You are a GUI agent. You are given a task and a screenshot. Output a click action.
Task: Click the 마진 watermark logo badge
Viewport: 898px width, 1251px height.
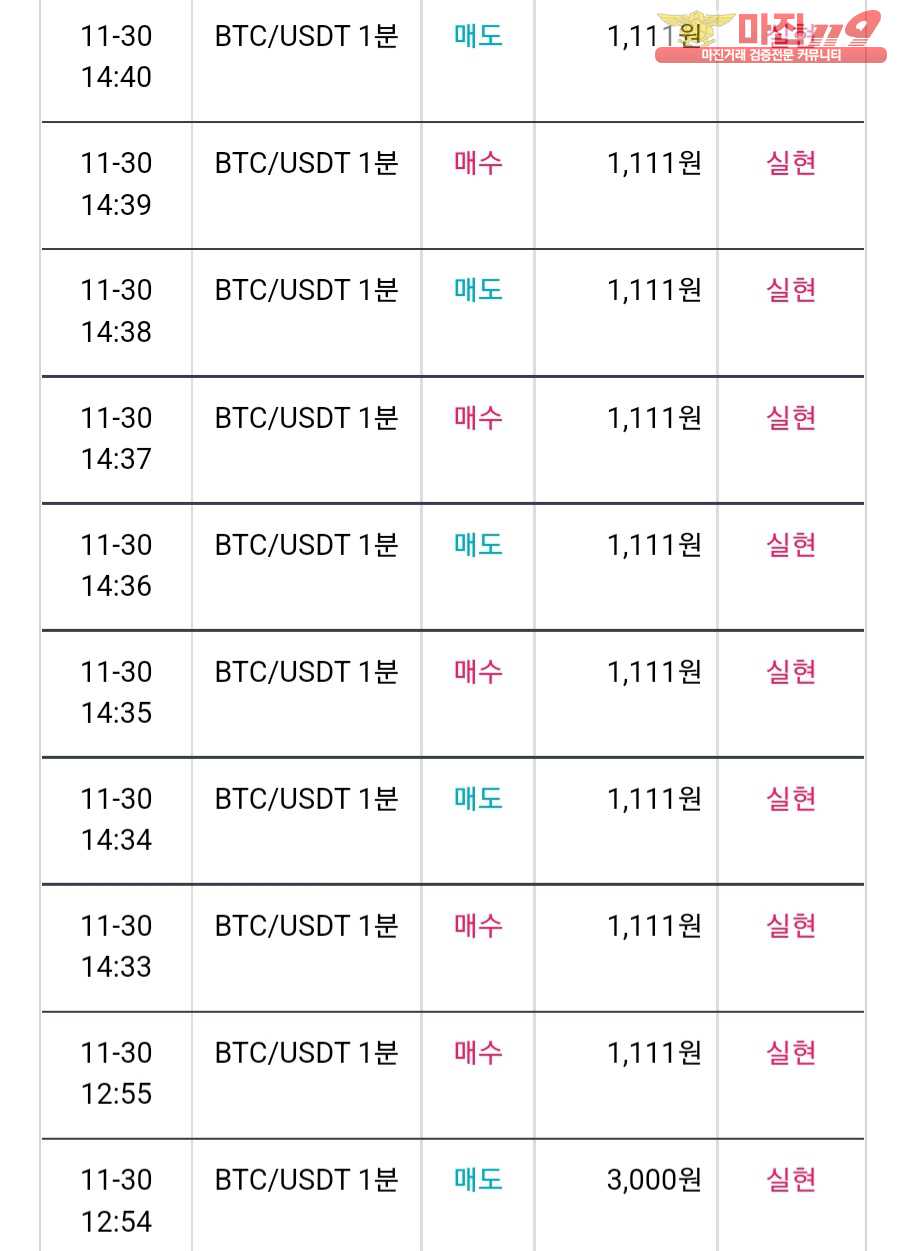770,37
